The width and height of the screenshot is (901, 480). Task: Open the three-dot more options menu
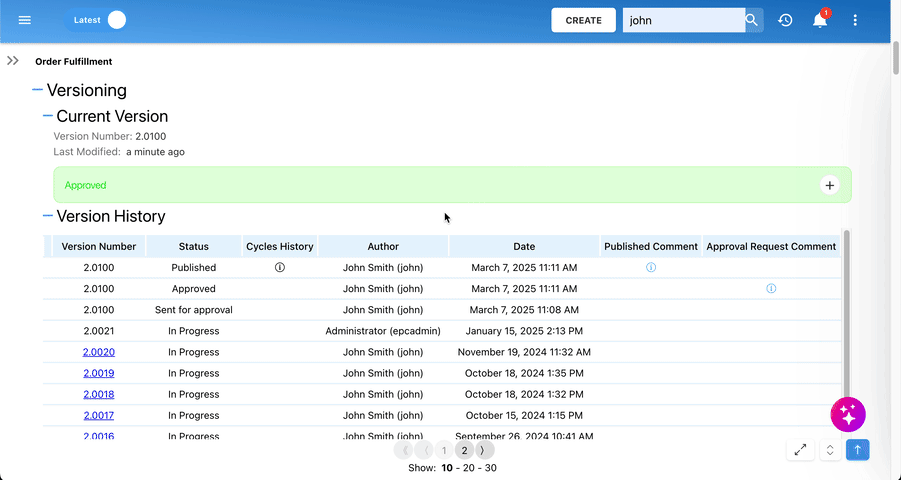855,20
